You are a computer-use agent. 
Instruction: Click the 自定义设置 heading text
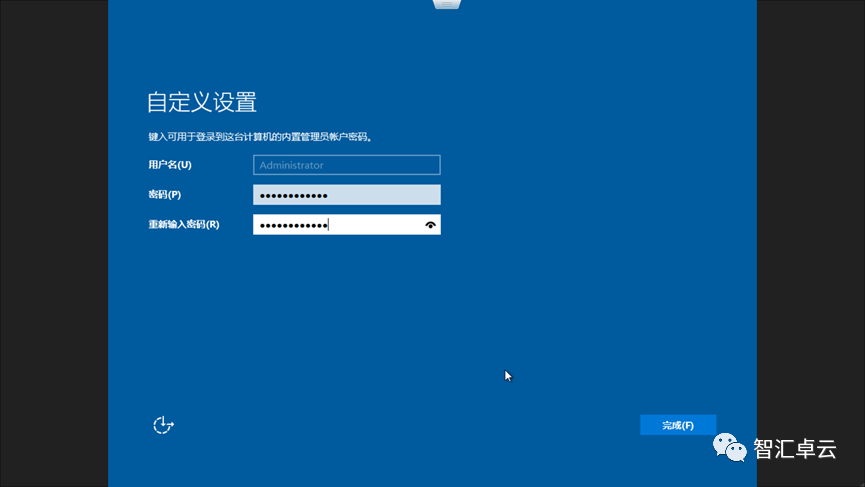pyautogui.click(x=202, y=103)
